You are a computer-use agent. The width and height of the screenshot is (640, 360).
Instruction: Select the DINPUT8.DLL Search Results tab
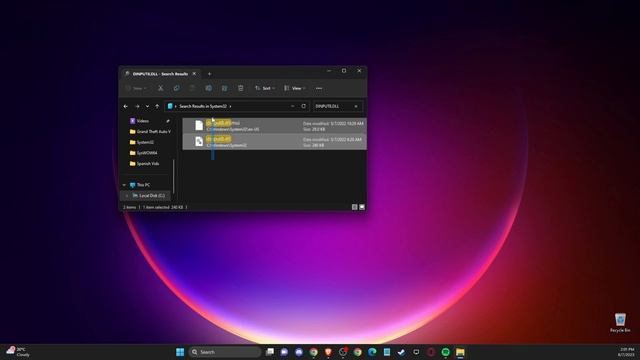tap(160, 74)
